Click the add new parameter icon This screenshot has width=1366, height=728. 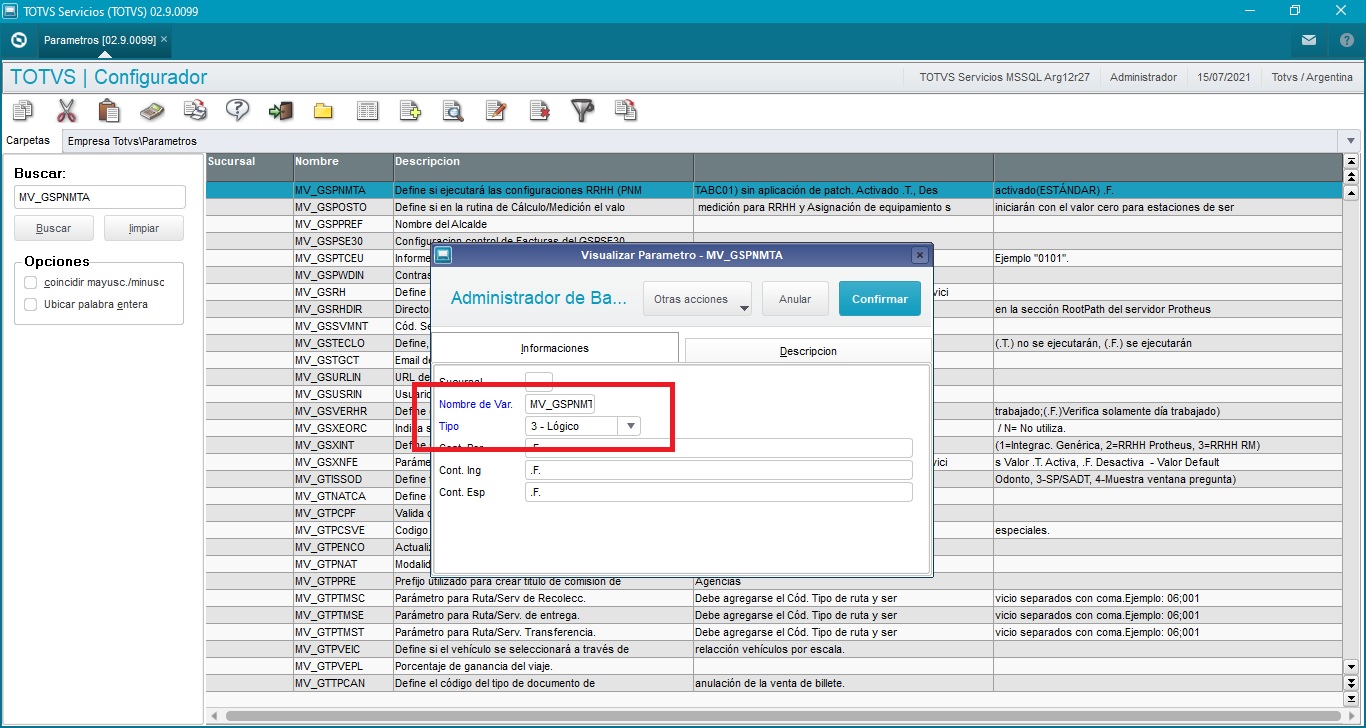[x=410, y=110]
